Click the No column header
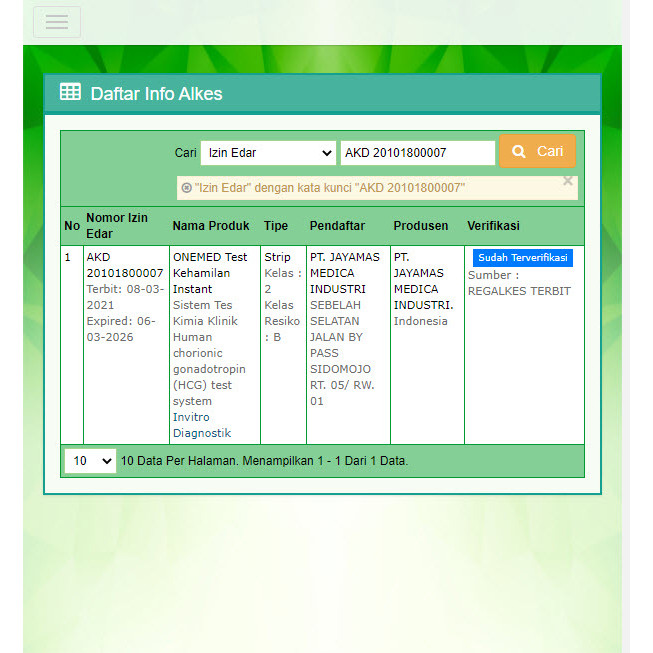Viewport: 653px width, 653px height. pyautogui.click(x=72, y=226)
